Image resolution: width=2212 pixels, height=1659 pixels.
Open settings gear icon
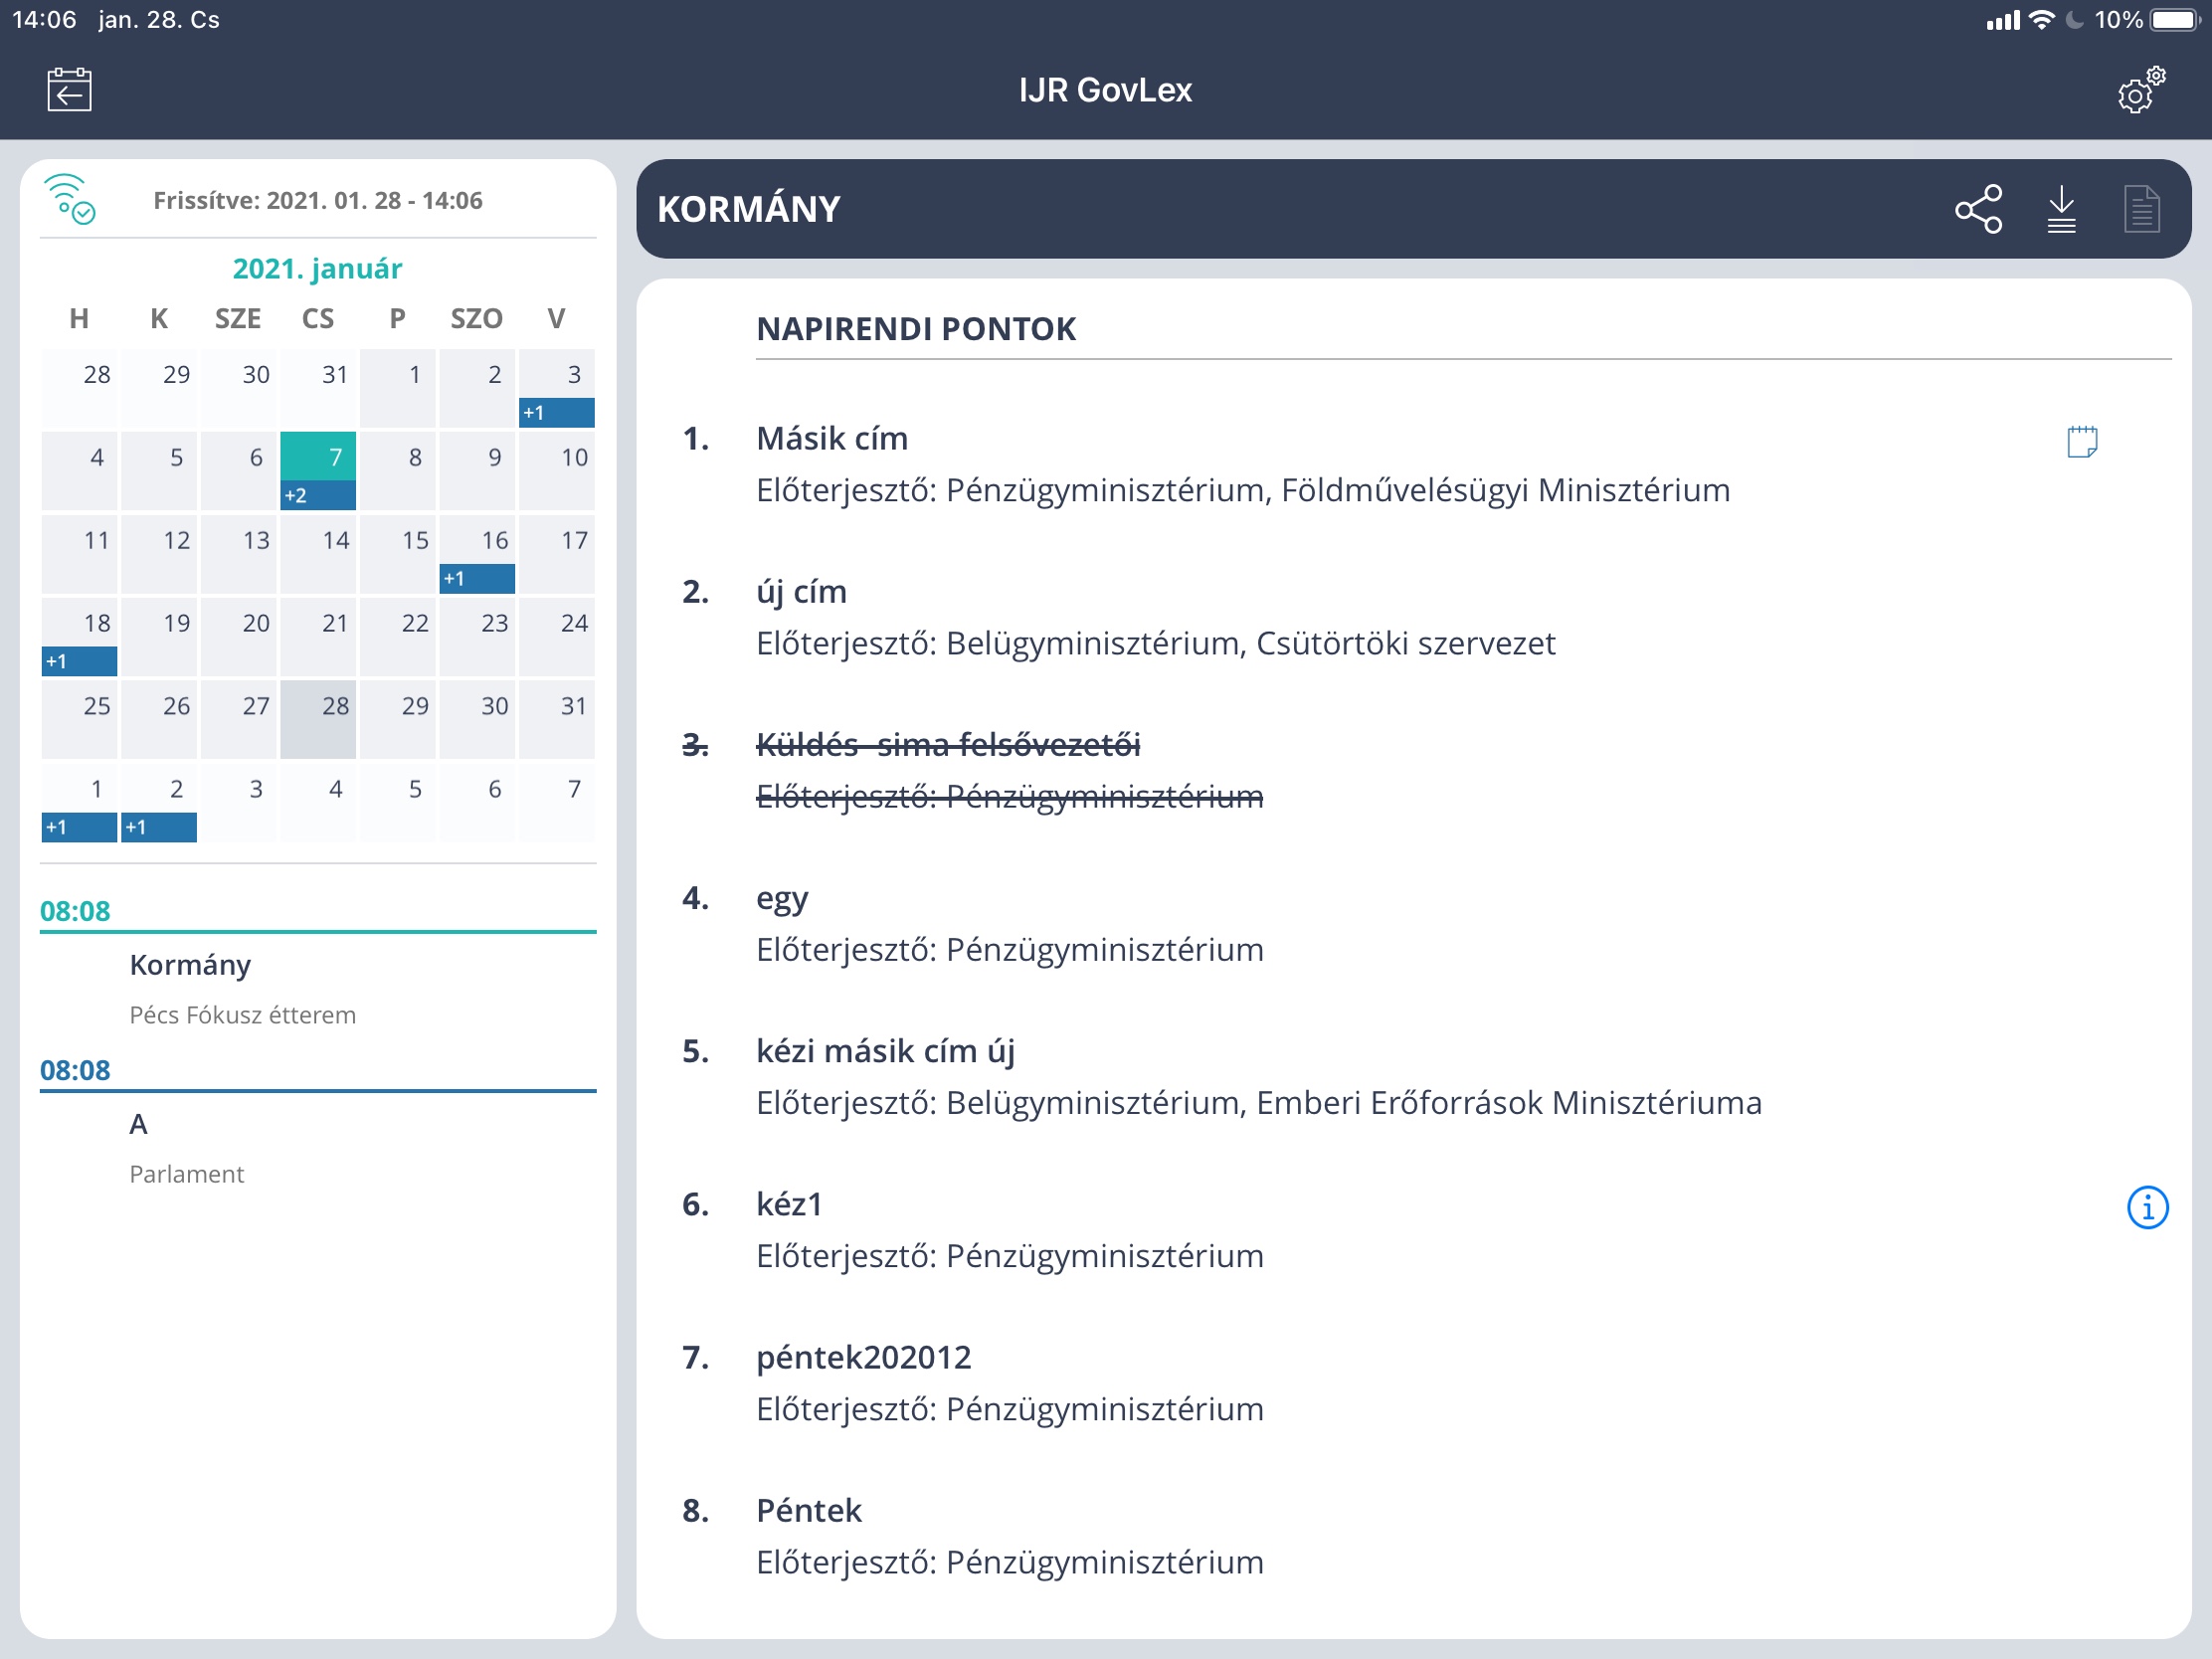(x=2140, y=91)
